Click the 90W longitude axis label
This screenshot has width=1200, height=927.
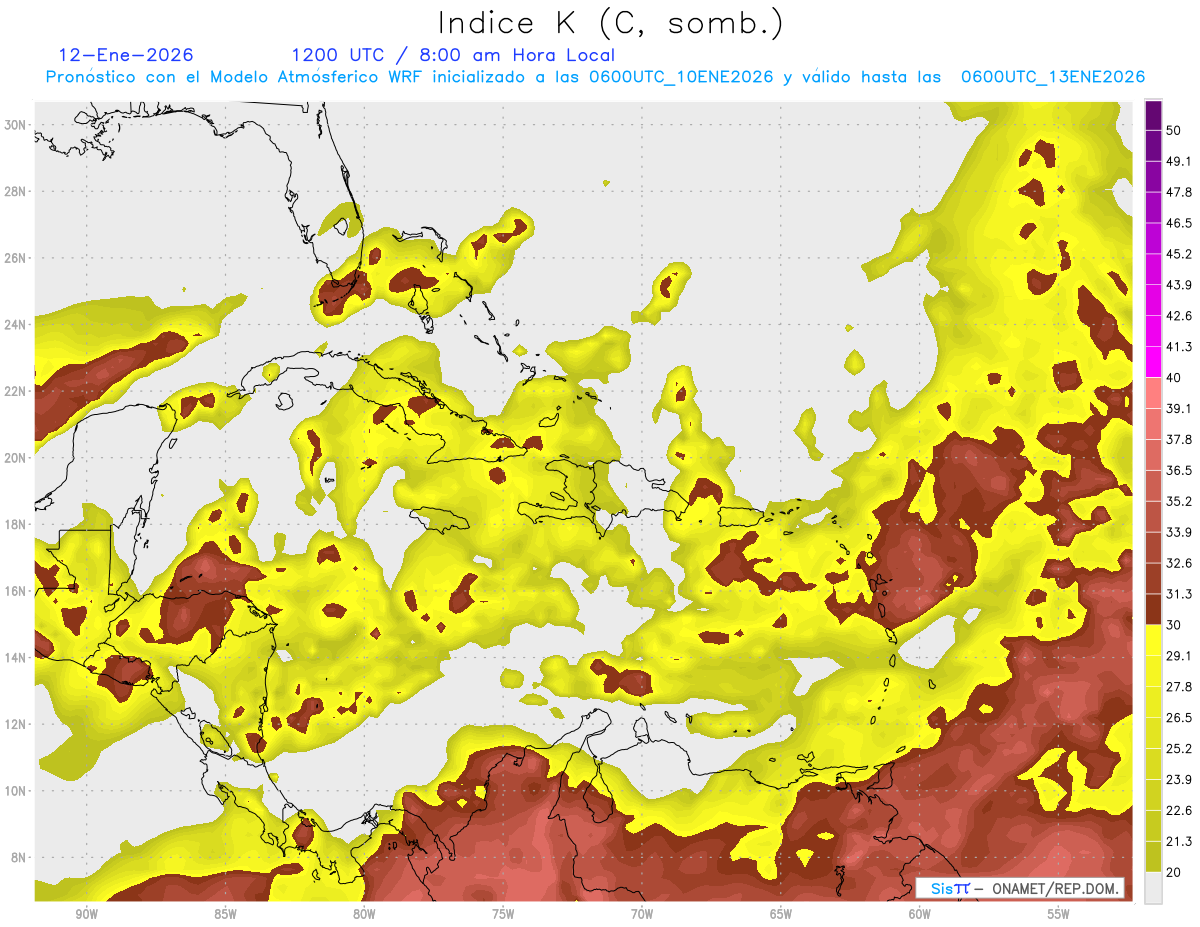86,914
